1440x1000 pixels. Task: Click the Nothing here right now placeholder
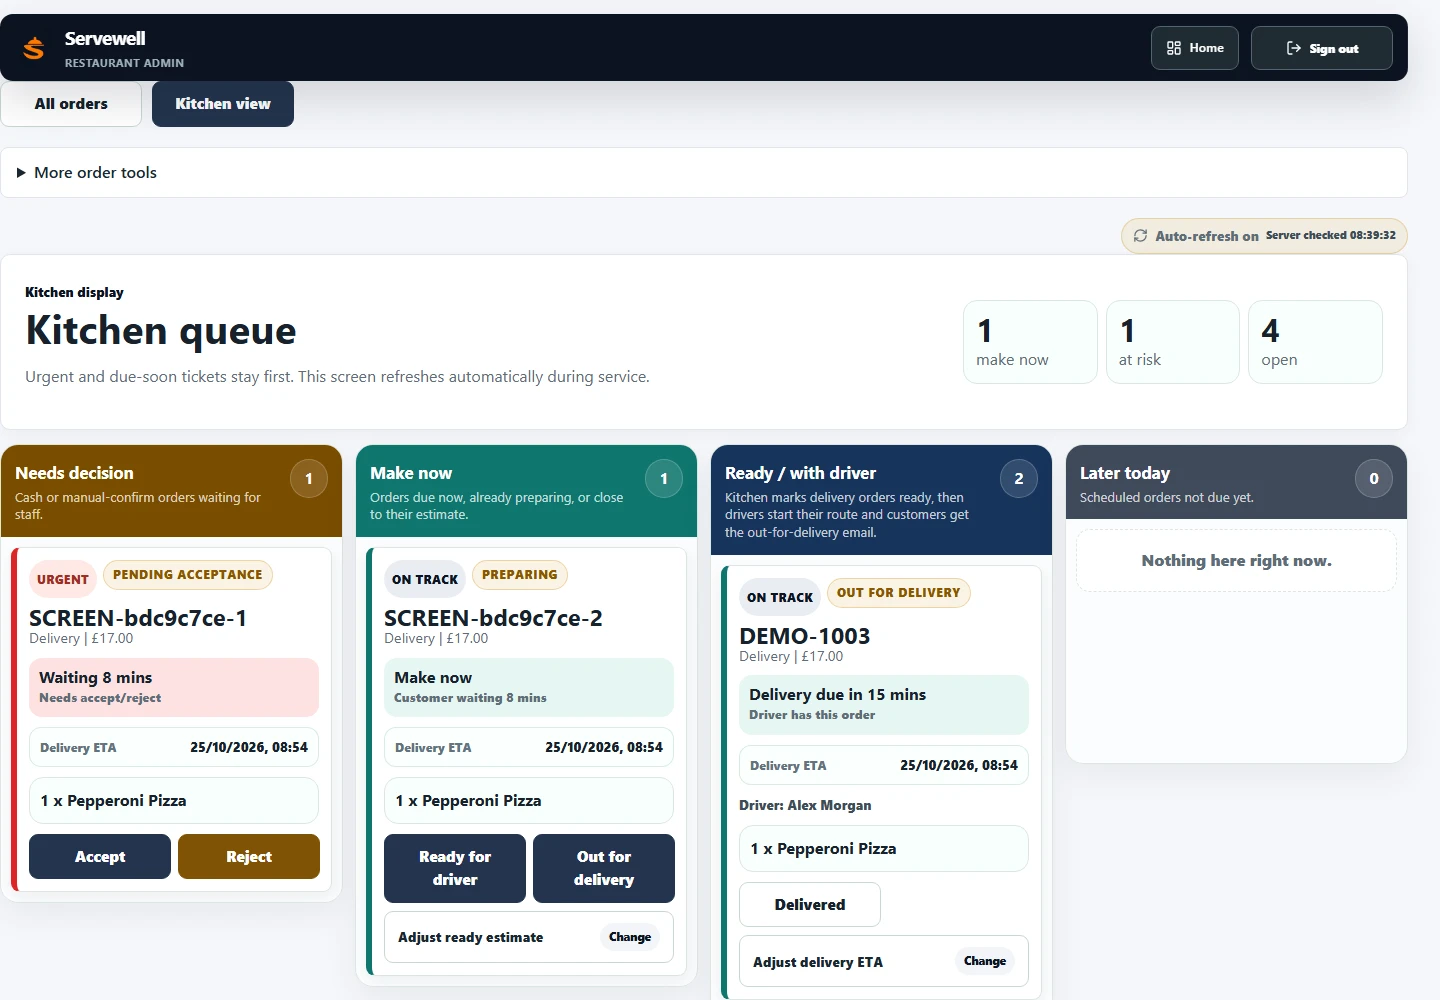click(x=1237, y=561)
